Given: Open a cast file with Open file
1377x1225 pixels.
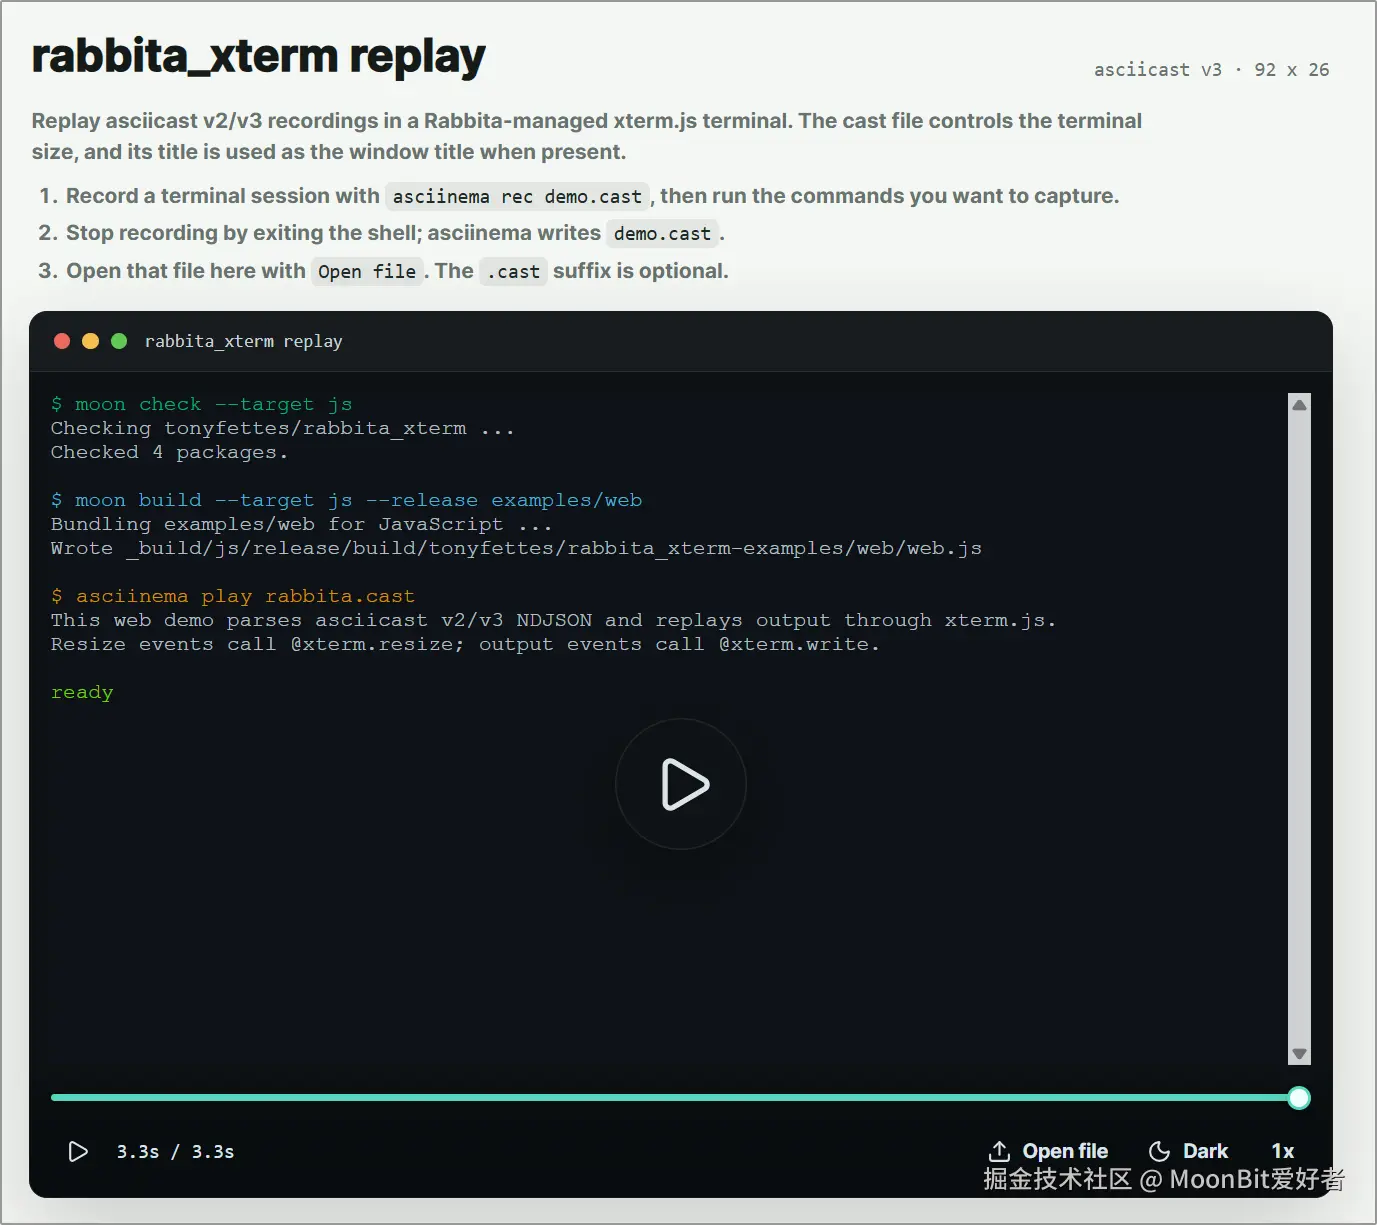Looking at the screenshot, I should [x=1048, y=1152].
